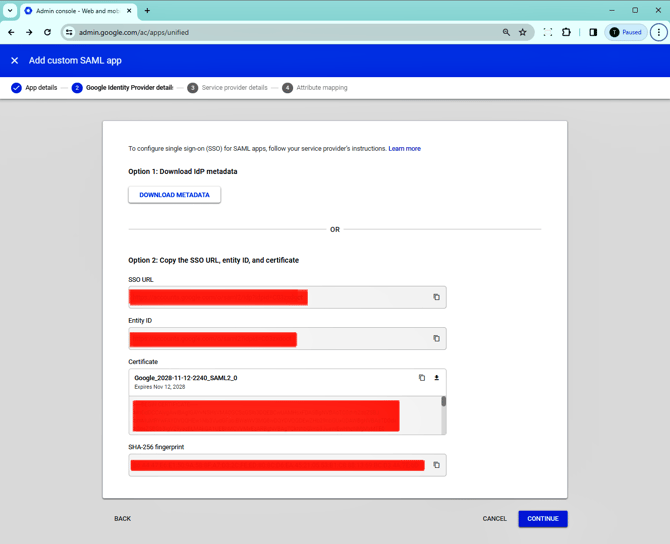The height and width of the screenshot is (544, 670).
Task: Open the Chrome three-dot menu
Action: pos(658,32)
